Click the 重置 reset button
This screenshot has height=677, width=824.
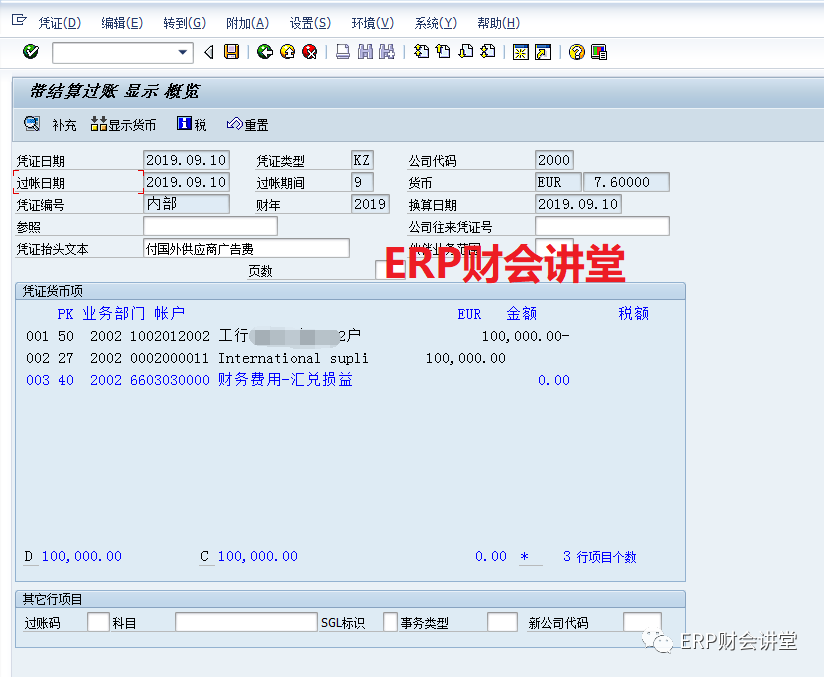tap(247, 124)
